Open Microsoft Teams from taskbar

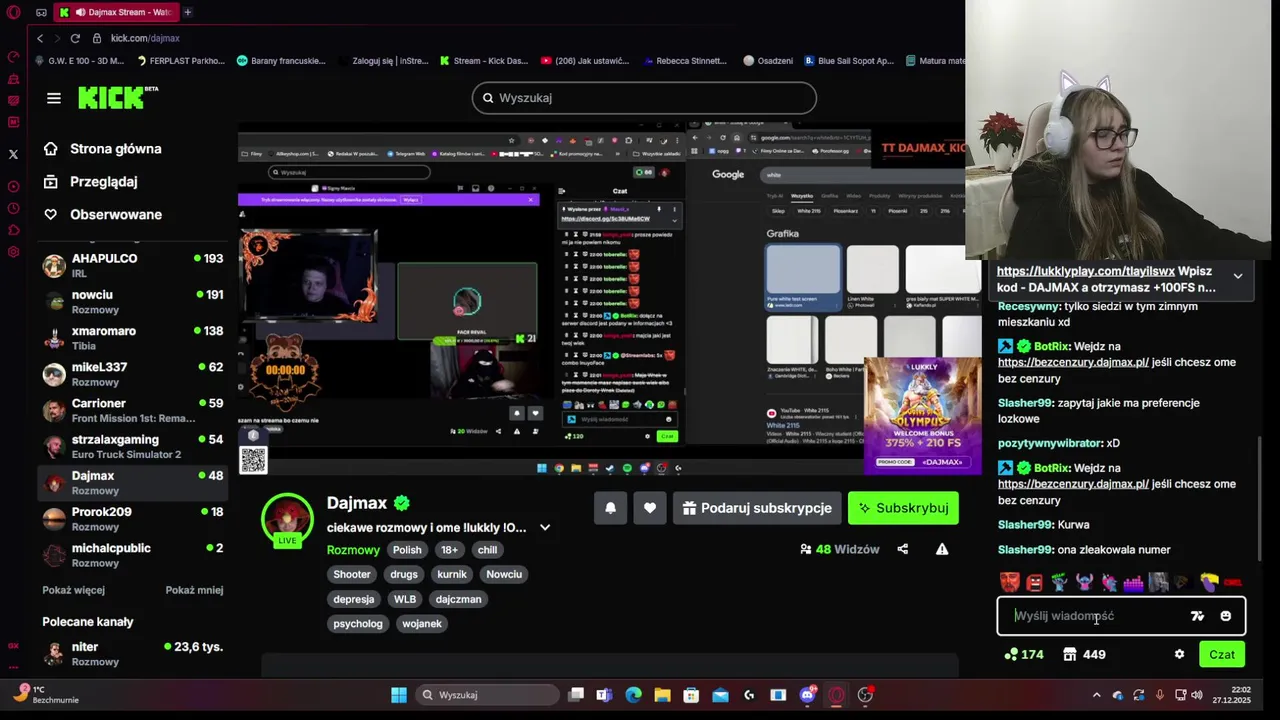[604, 695]
